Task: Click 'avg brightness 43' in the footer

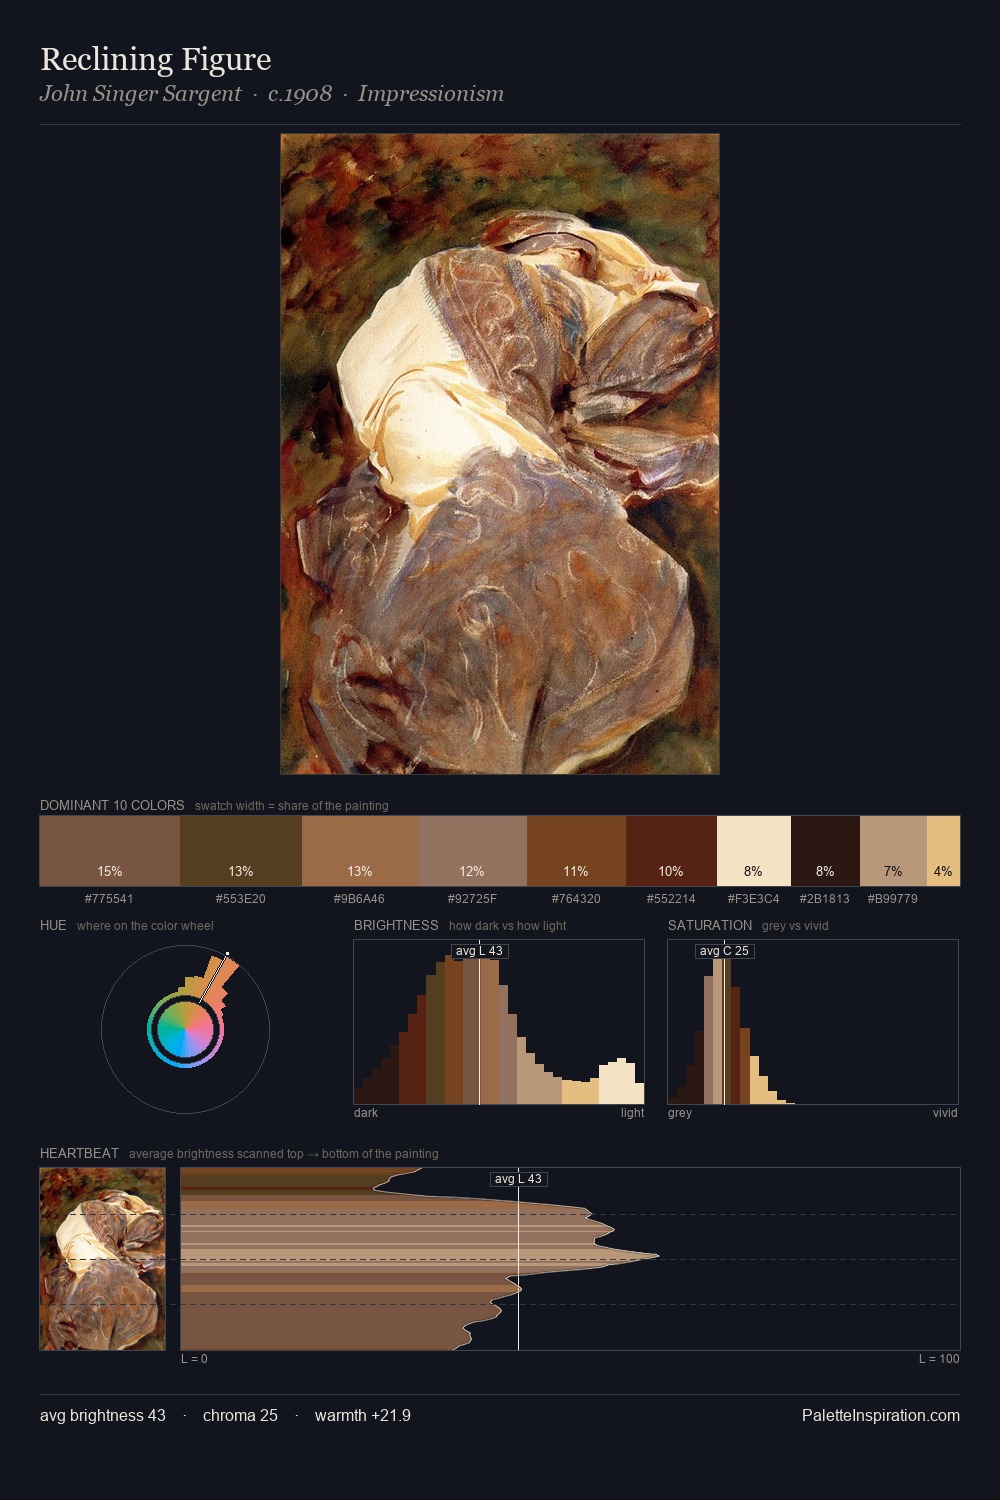Action: (103, 1415)
